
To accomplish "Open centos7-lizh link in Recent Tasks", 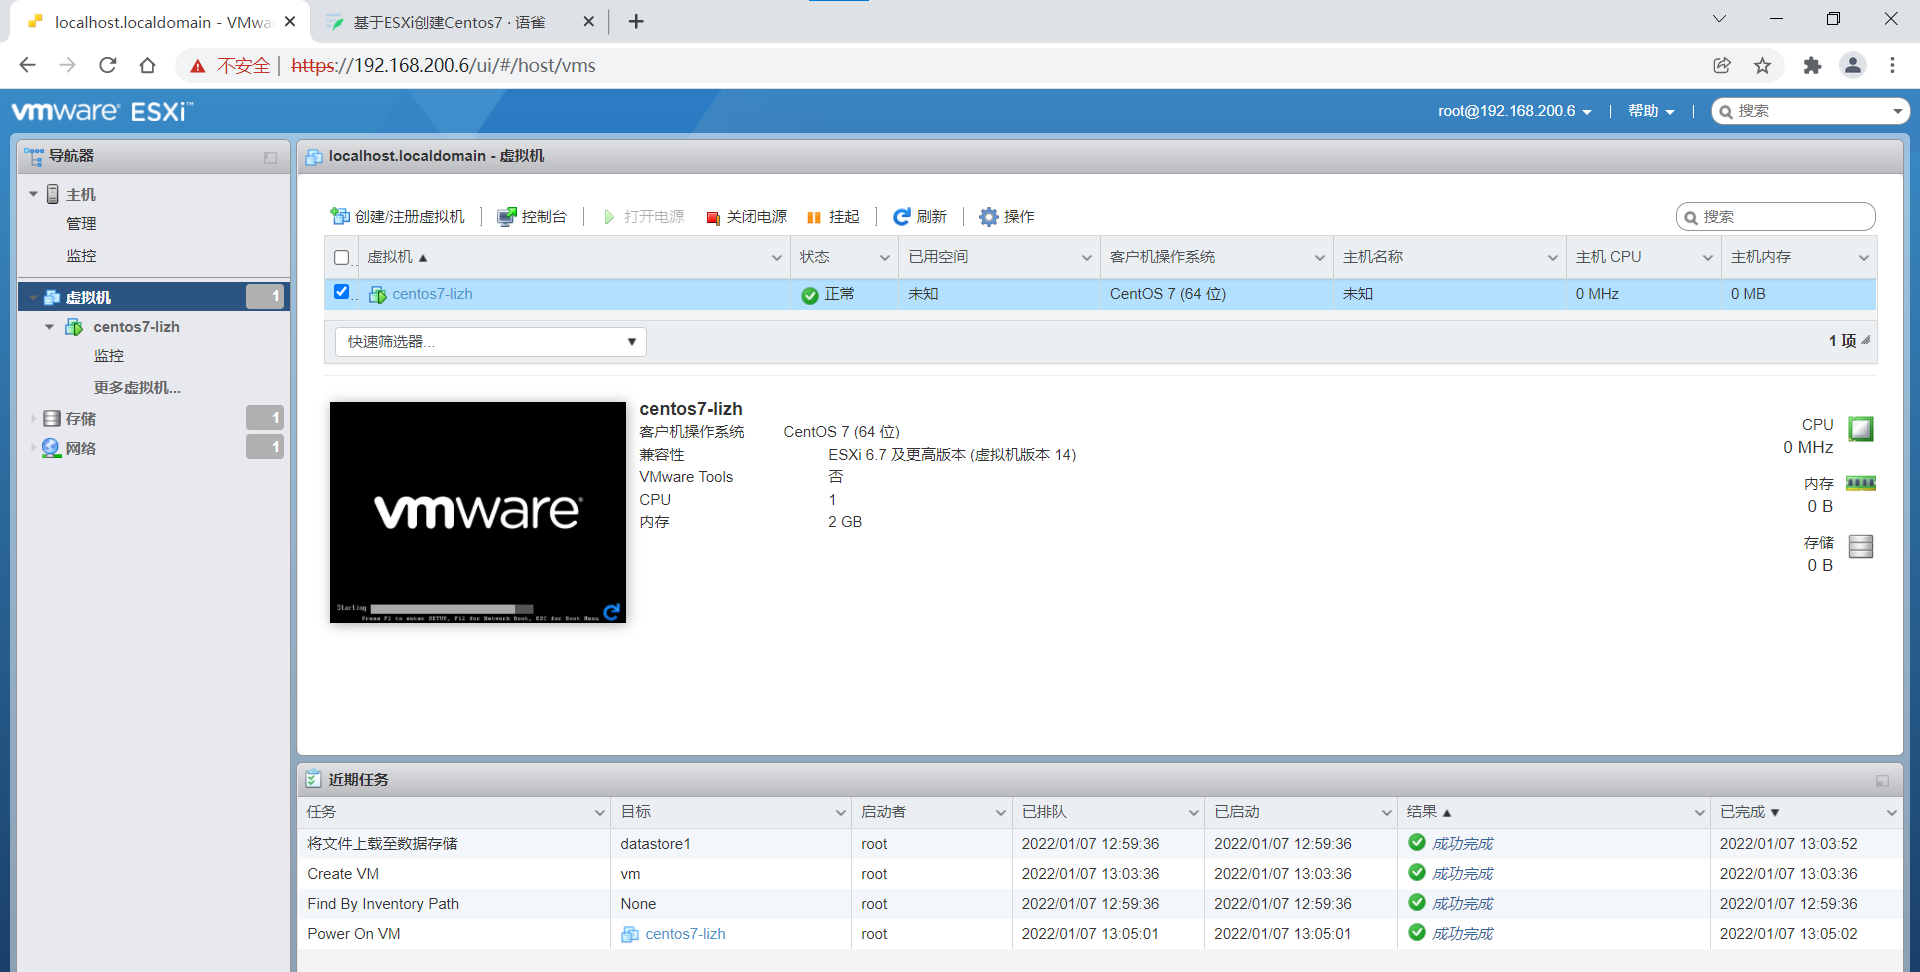I will point(685,934).
